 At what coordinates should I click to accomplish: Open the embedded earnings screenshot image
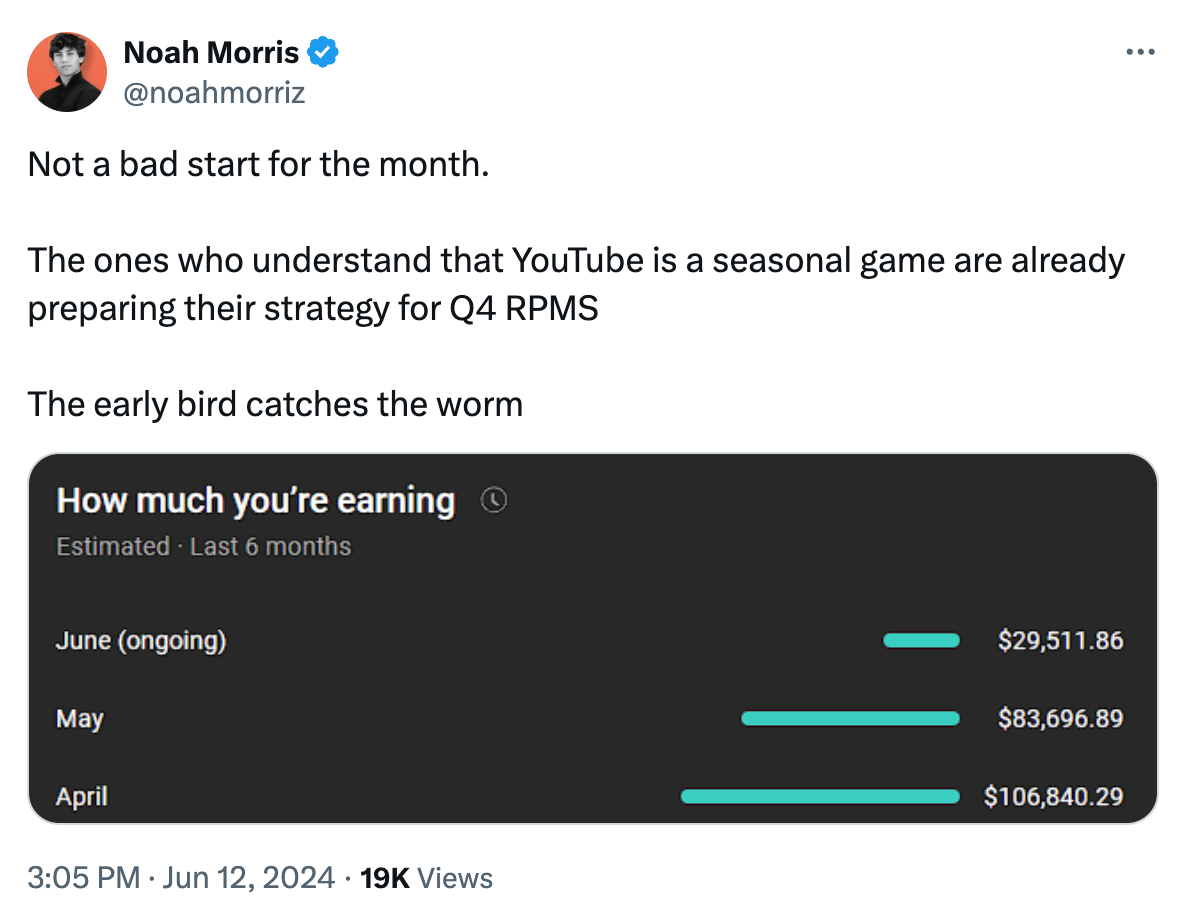coord(593,638)
